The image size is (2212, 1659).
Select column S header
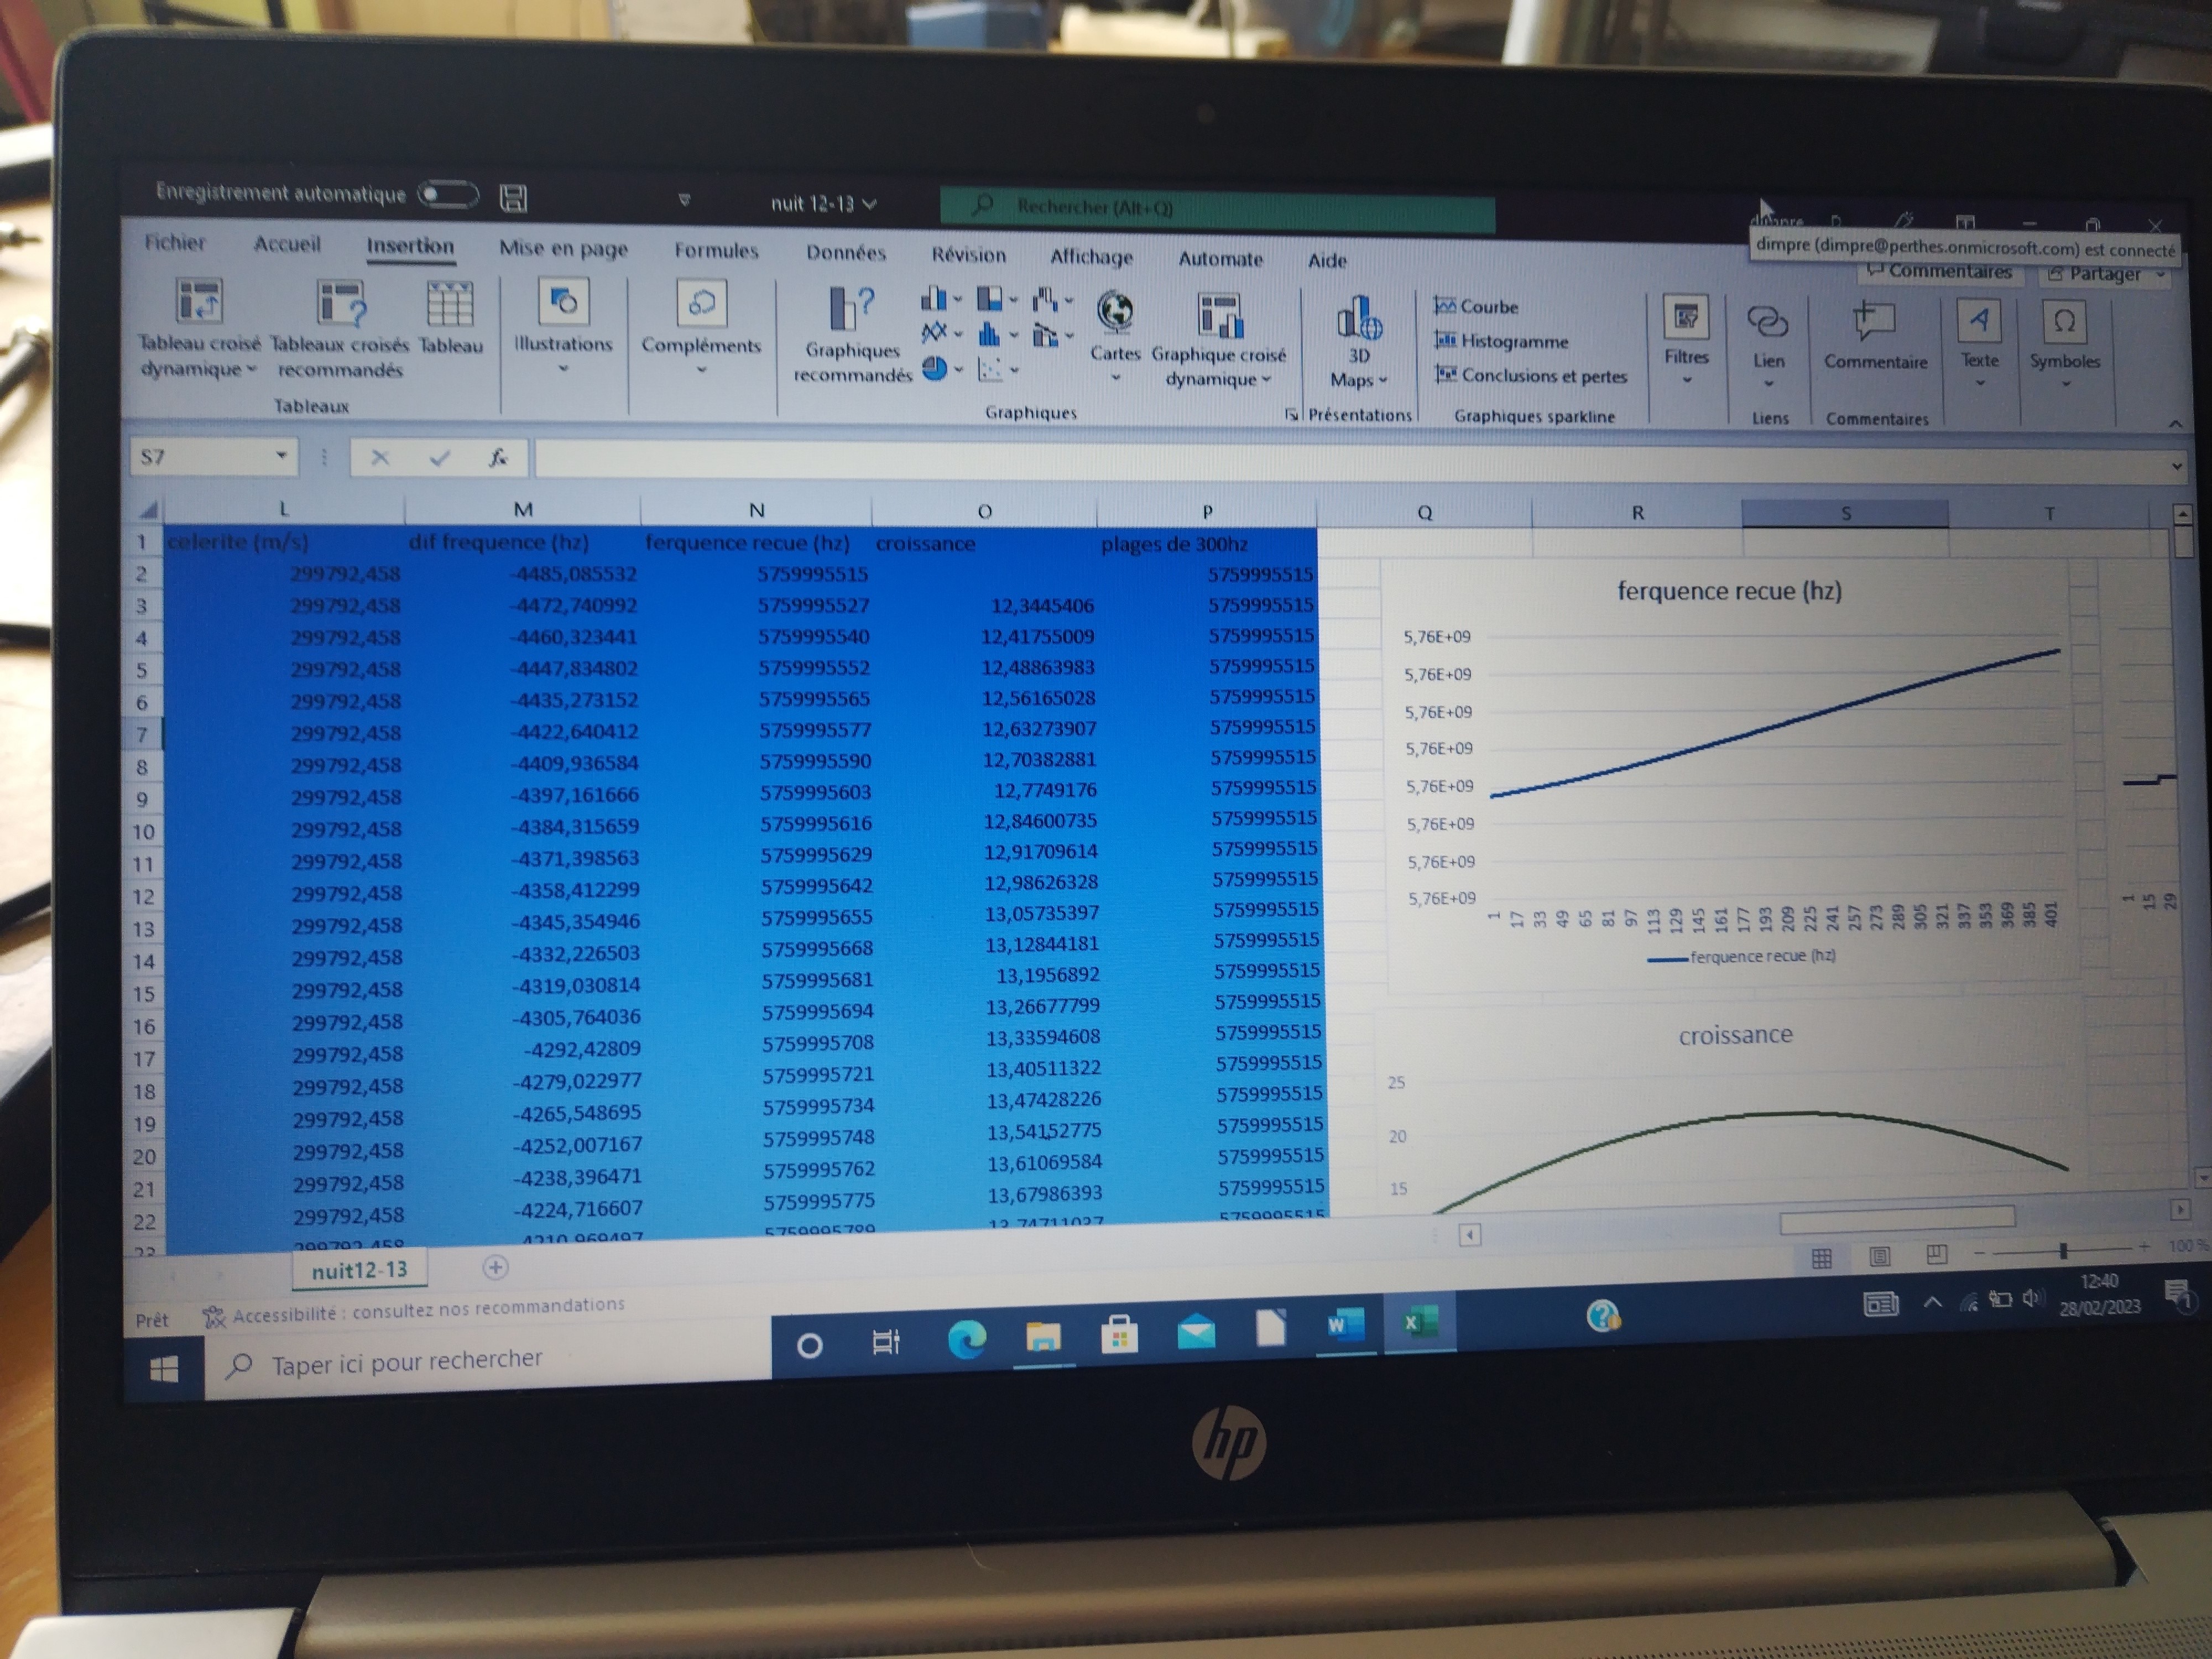[x=1845, y=513]
